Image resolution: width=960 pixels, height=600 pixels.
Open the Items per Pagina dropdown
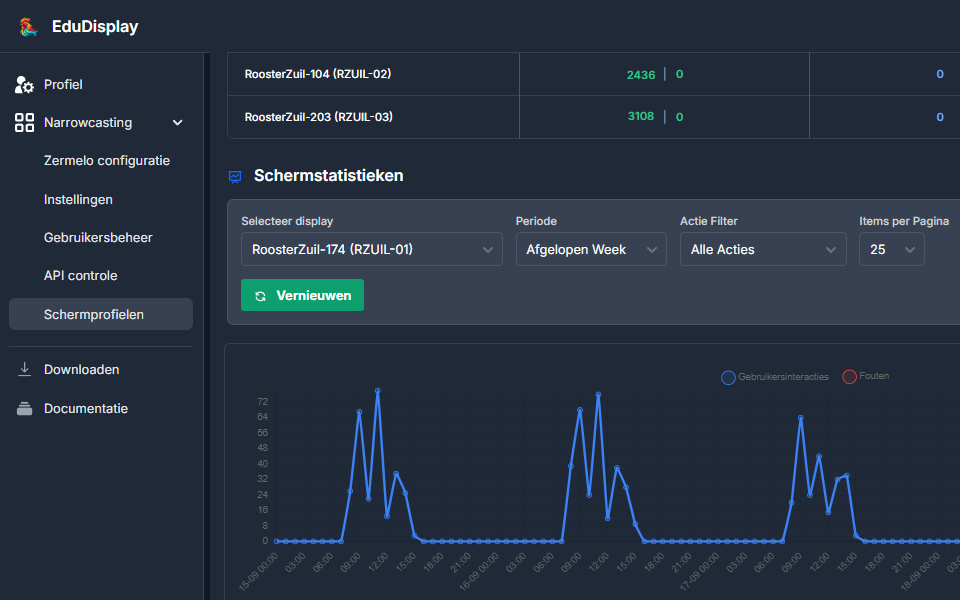[891, 250]
